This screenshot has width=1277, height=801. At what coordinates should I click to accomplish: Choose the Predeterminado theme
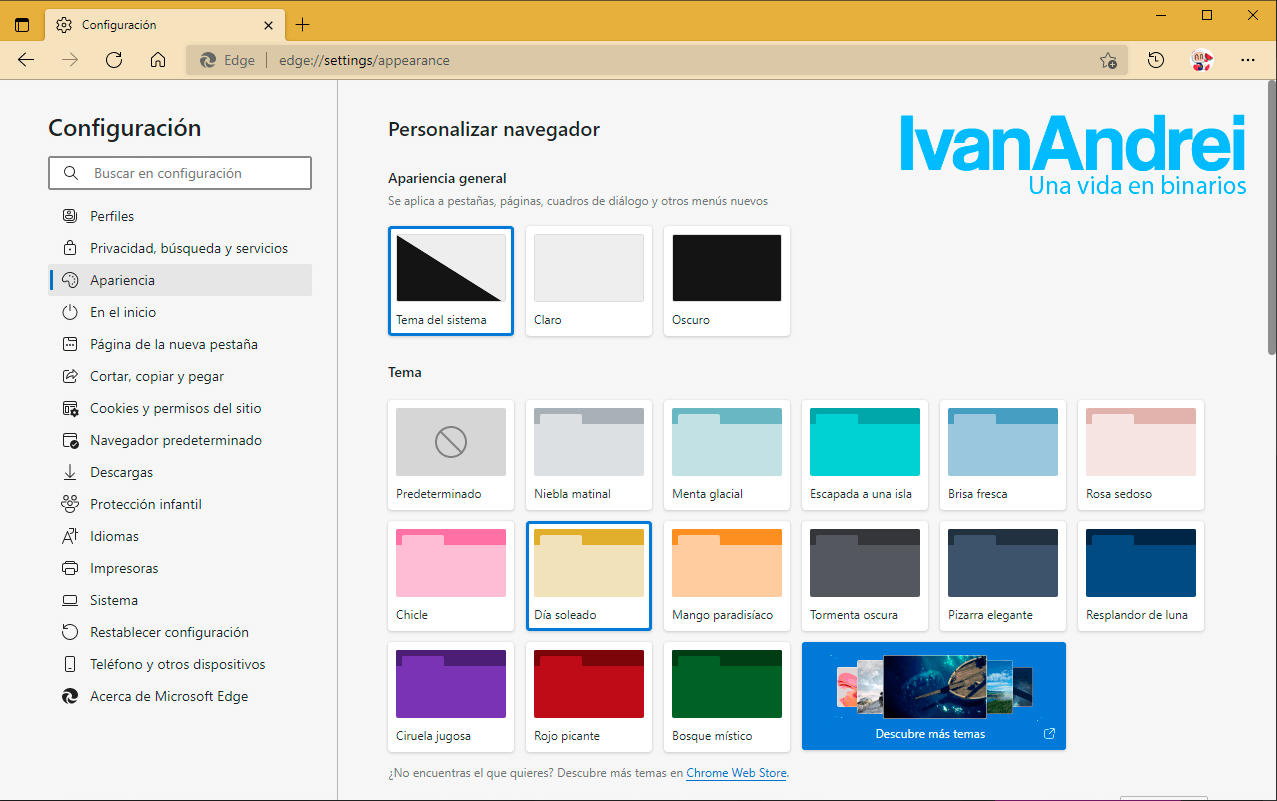point(451,455)
